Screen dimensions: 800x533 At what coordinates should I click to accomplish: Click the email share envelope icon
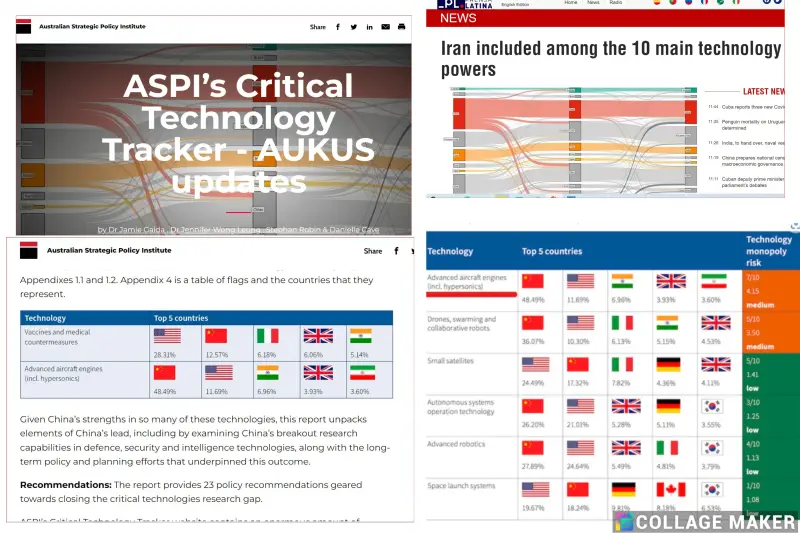point(385,27)
